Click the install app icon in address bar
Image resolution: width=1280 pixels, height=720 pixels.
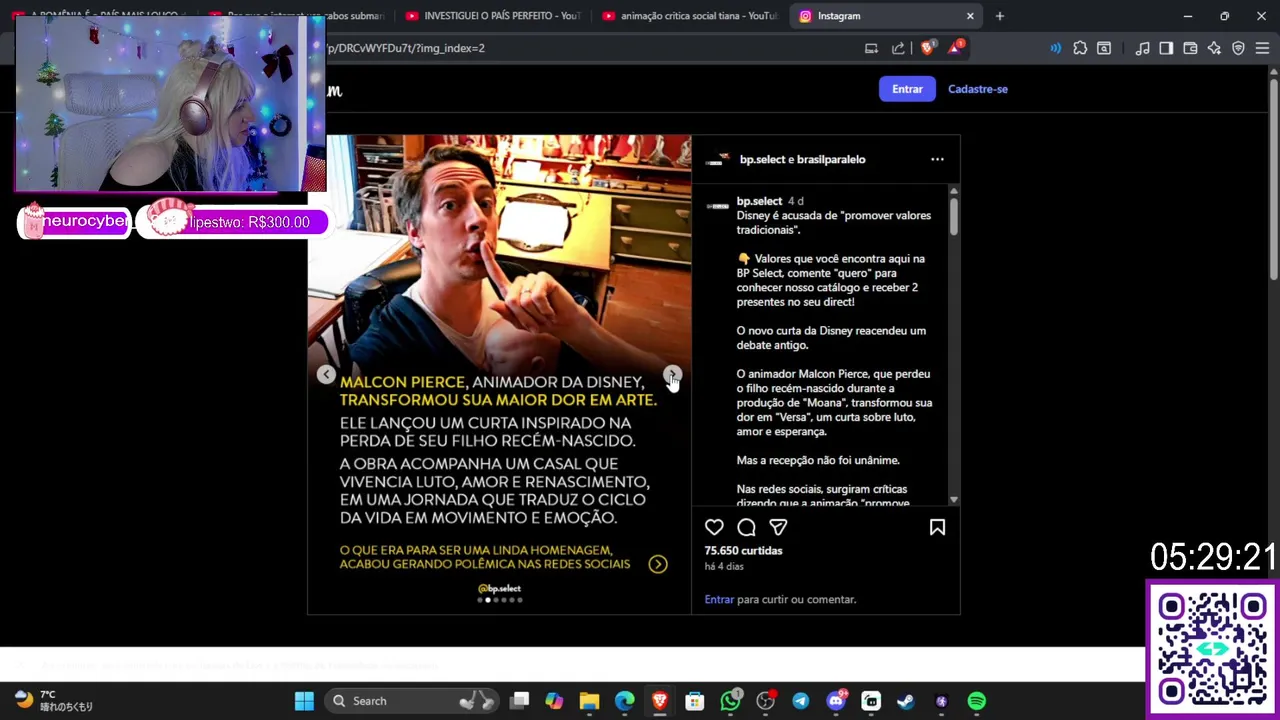(871, 48)
